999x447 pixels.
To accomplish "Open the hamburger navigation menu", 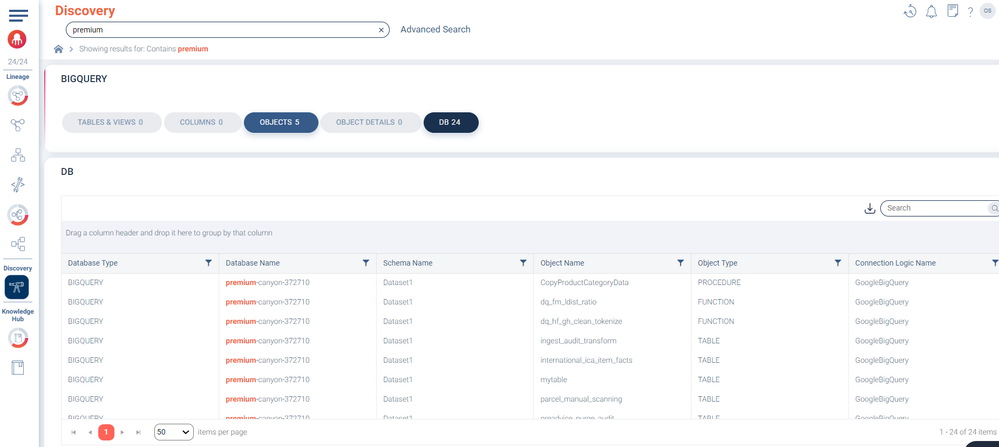I will [x=18, y=15].
